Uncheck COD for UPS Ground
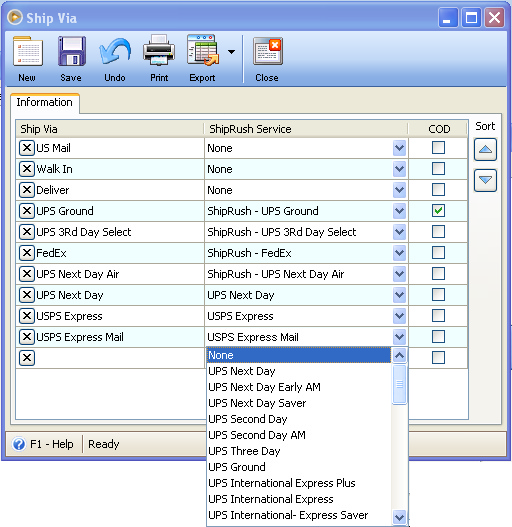512x527 pixels. click(x=438, y=210)
